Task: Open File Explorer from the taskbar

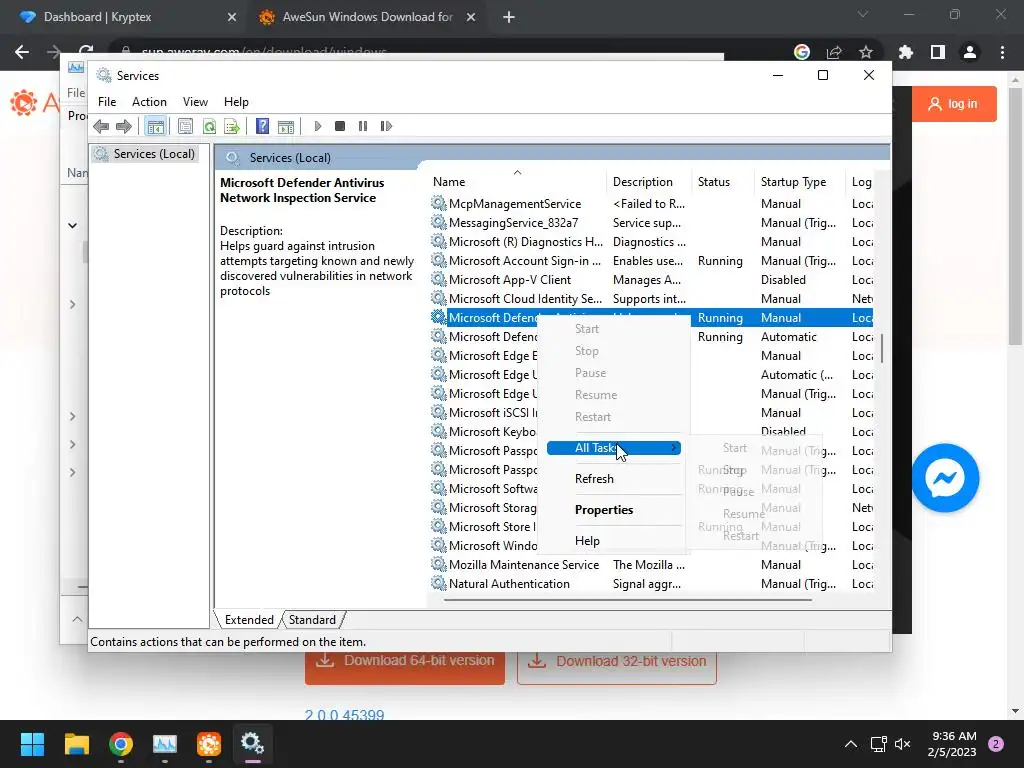Action: coord(76,744)
